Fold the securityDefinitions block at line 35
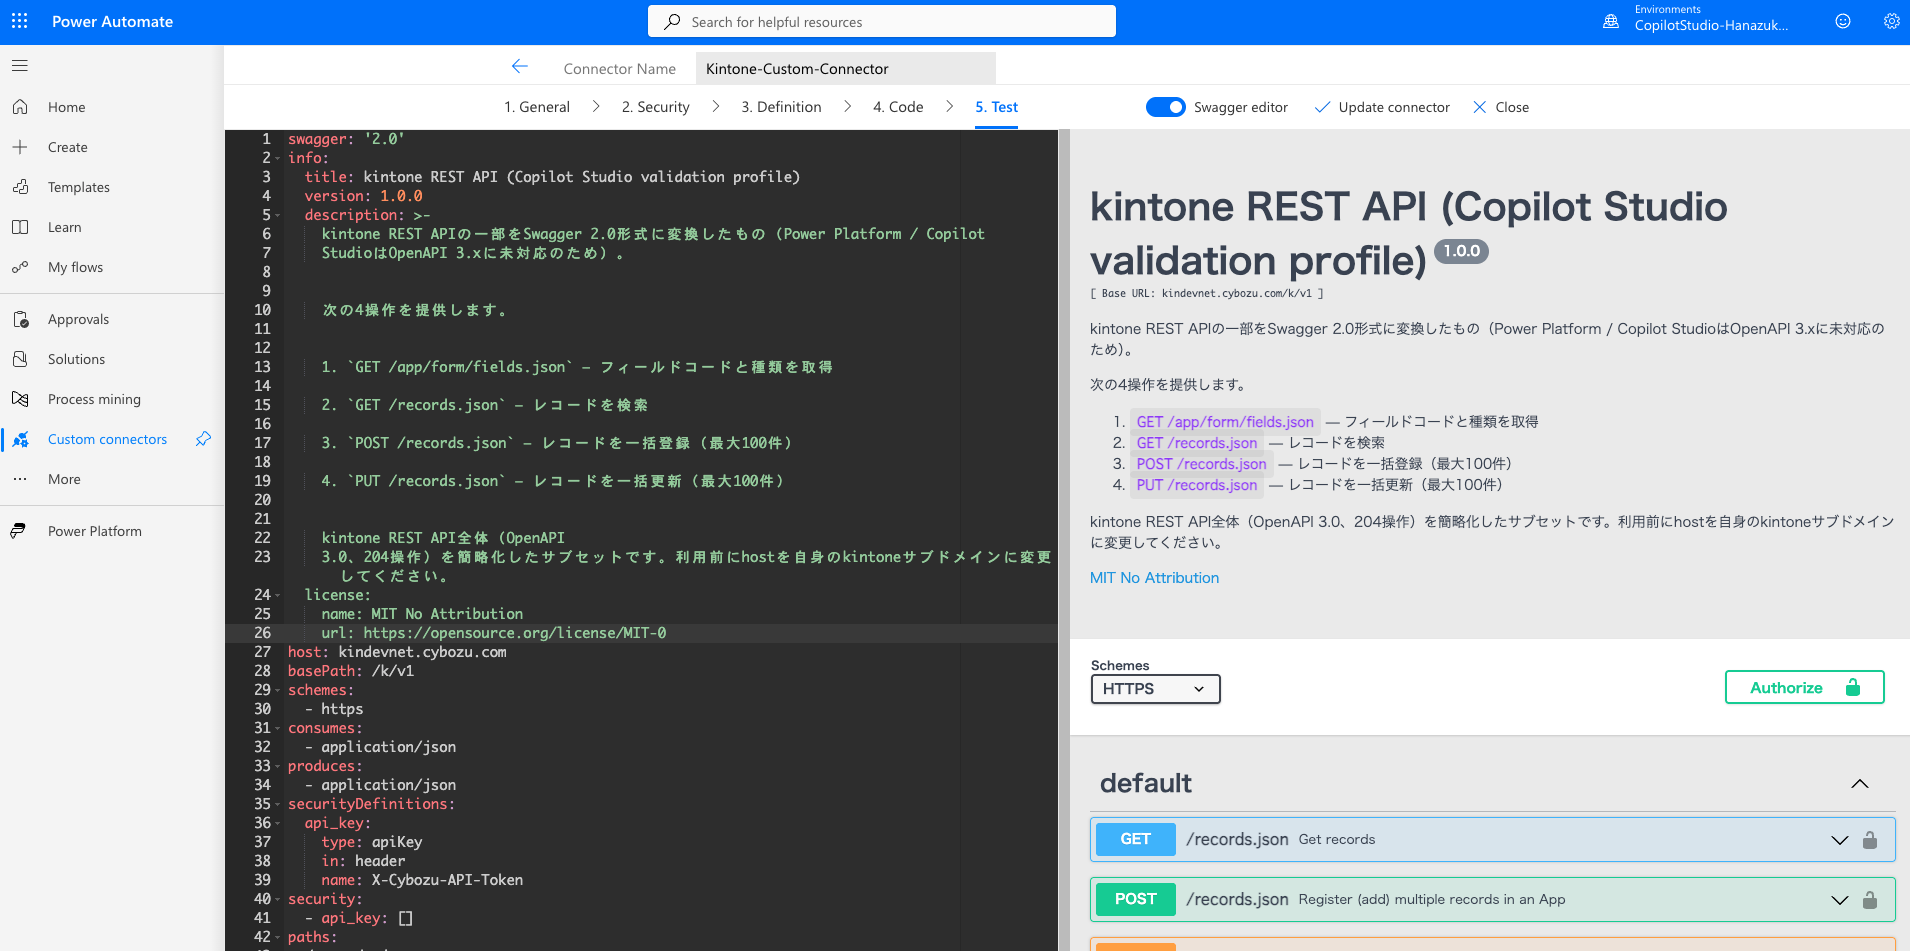 pos(278,805)
